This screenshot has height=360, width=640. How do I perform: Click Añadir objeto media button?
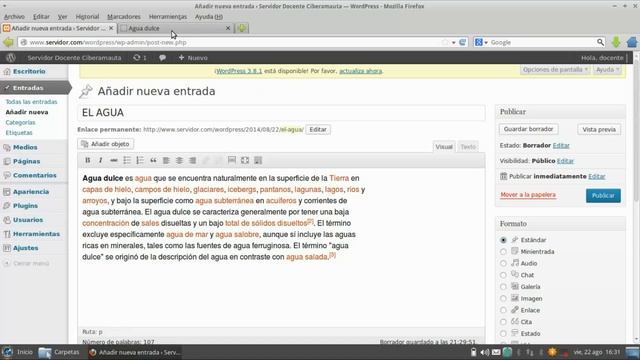click(x=106, y=144)
